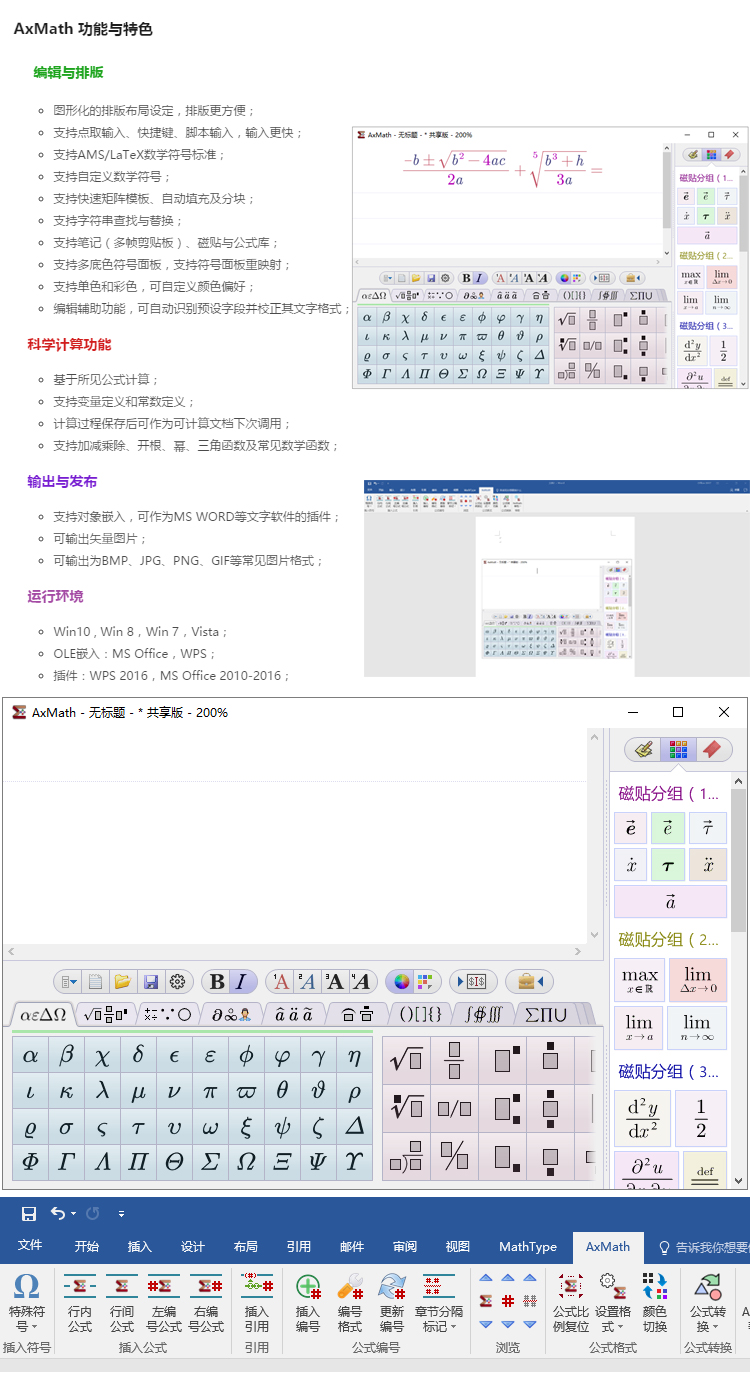Insert the nth root template
The height and width of the screenshot is (1384, 750).
point(406,1108)
